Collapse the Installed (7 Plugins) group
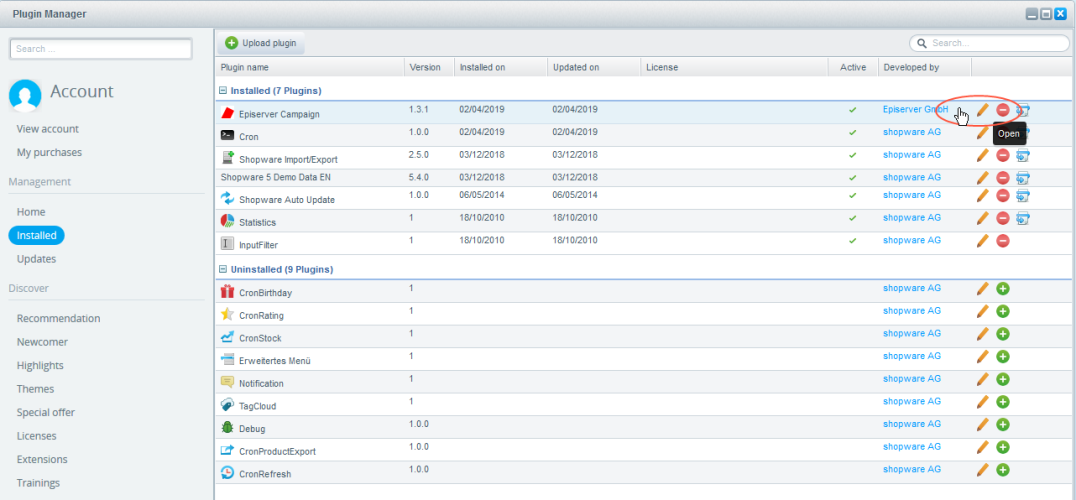The height and width of the screenshot is (500, 1076). [223, 91]
